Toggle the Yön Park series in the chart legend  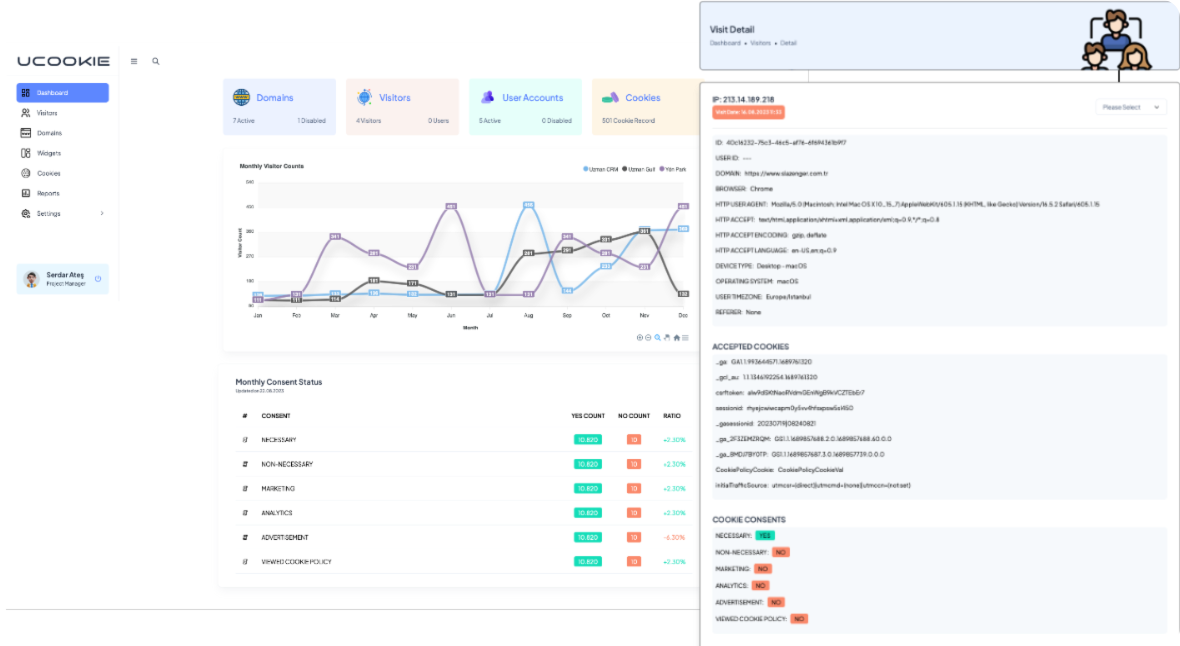tap(675, 169)
